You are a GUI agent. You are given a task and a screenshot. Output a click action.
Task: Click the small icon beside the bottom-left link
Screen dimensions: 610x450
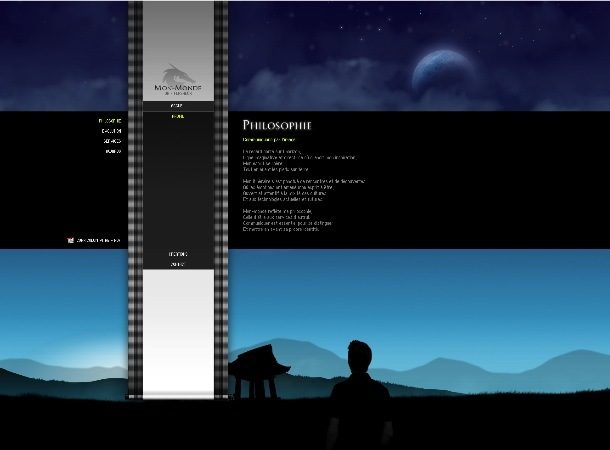pos(70,240)
